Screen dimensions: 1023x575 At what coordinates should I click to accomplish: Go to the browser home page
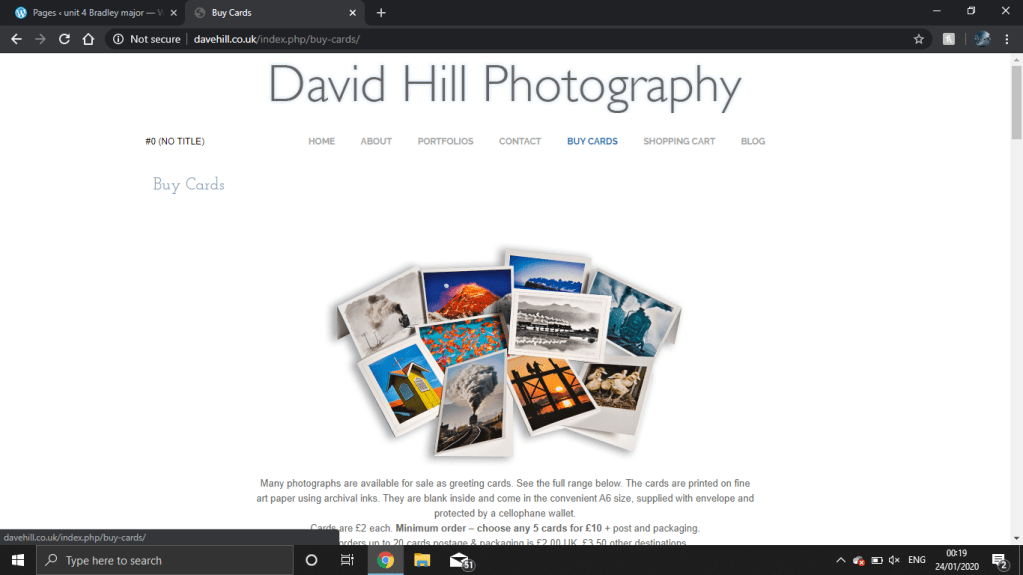tap(88, 39)
